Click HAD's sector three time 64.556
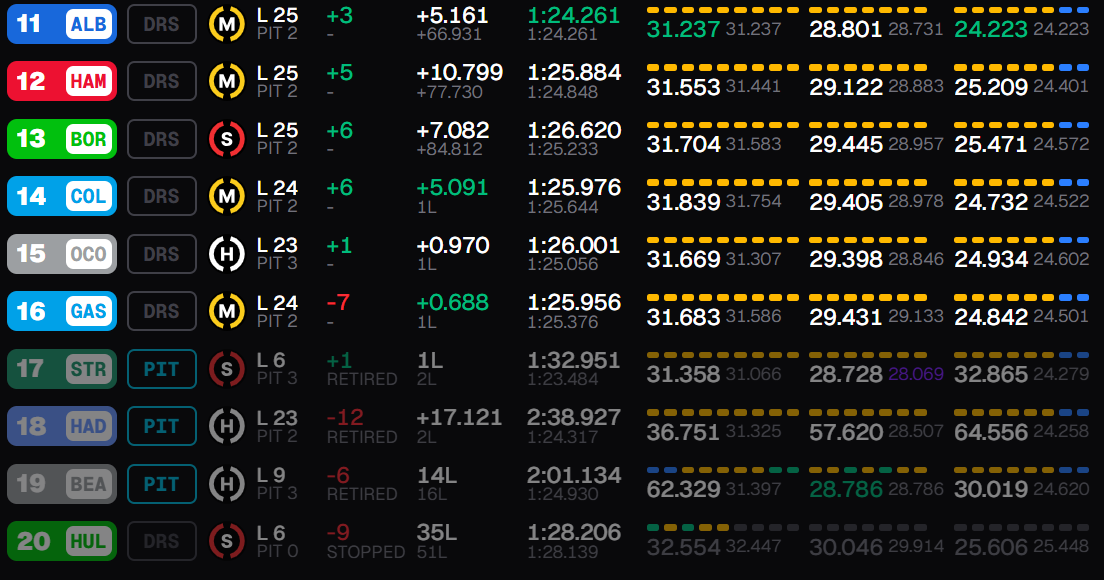 point(991,431)
